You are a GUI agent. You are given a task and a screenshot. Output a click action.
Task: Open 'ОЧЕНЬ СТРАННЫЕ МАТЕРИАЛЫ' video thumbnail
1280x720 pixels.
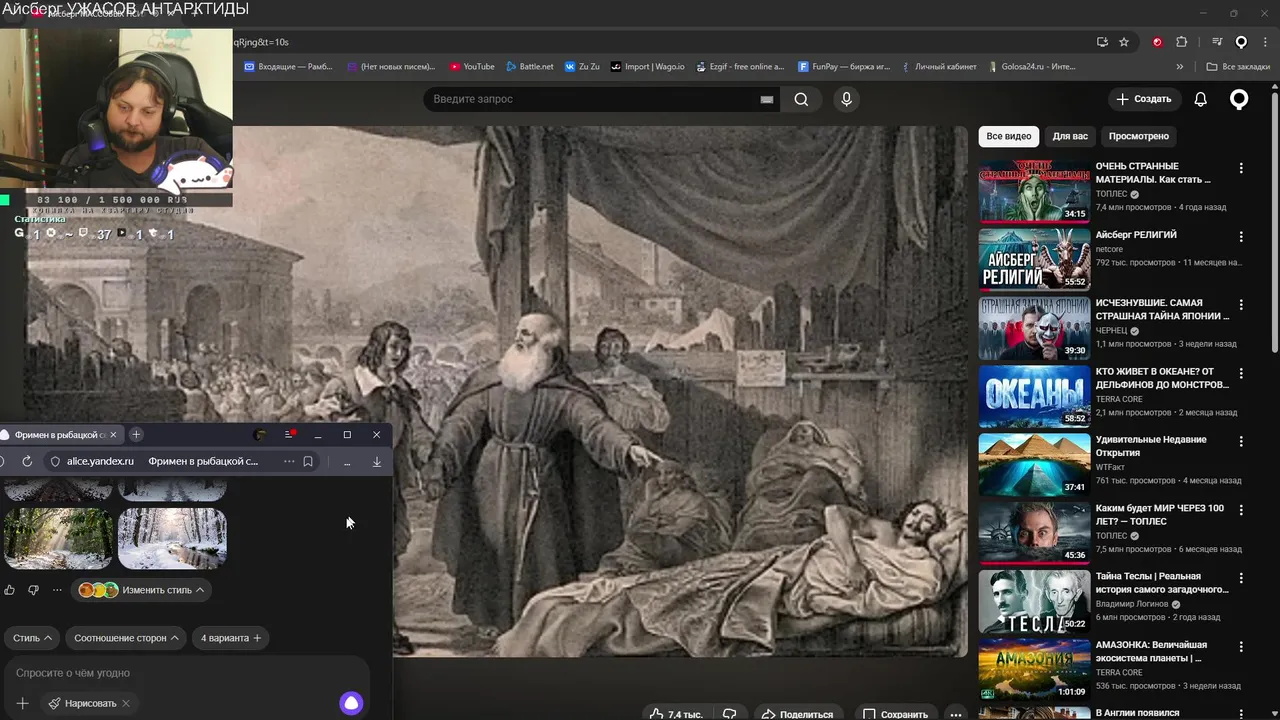click(1034, 191)
